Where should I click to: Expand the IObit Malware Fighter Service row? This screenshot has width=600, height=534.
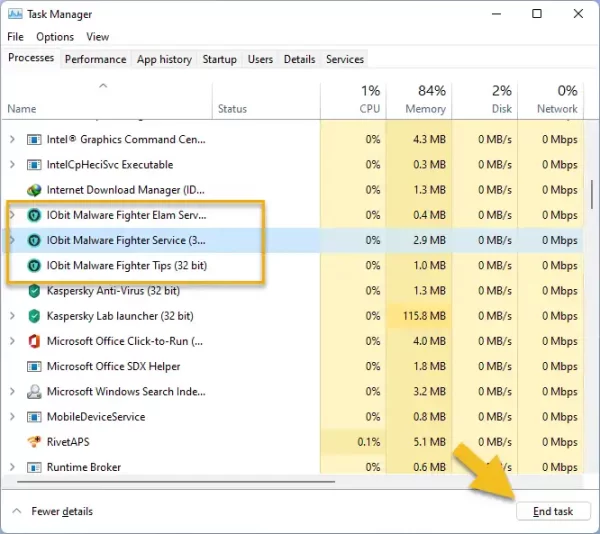pos(12,240)
